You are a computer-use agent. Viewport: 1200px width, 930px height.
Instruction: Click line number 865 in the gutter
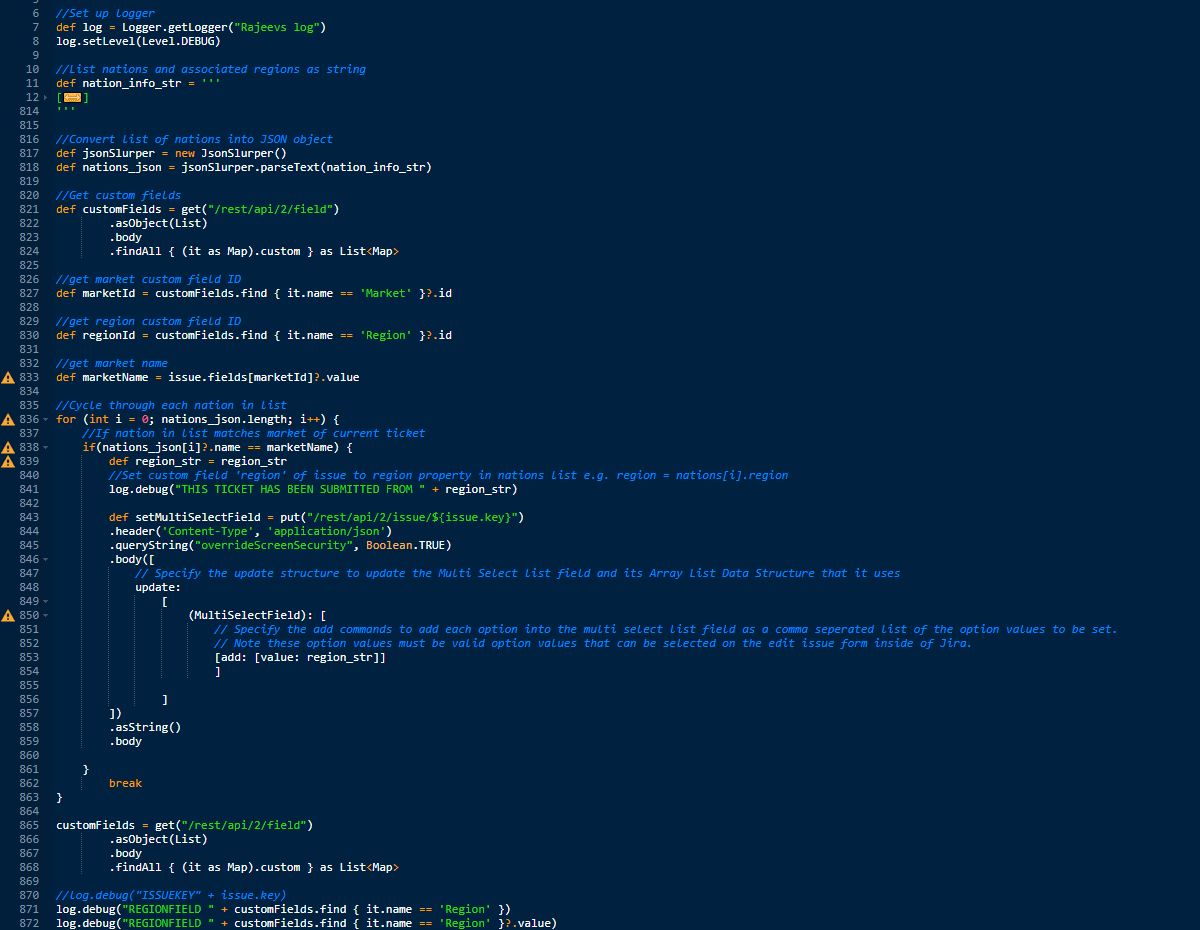[31, 825]
